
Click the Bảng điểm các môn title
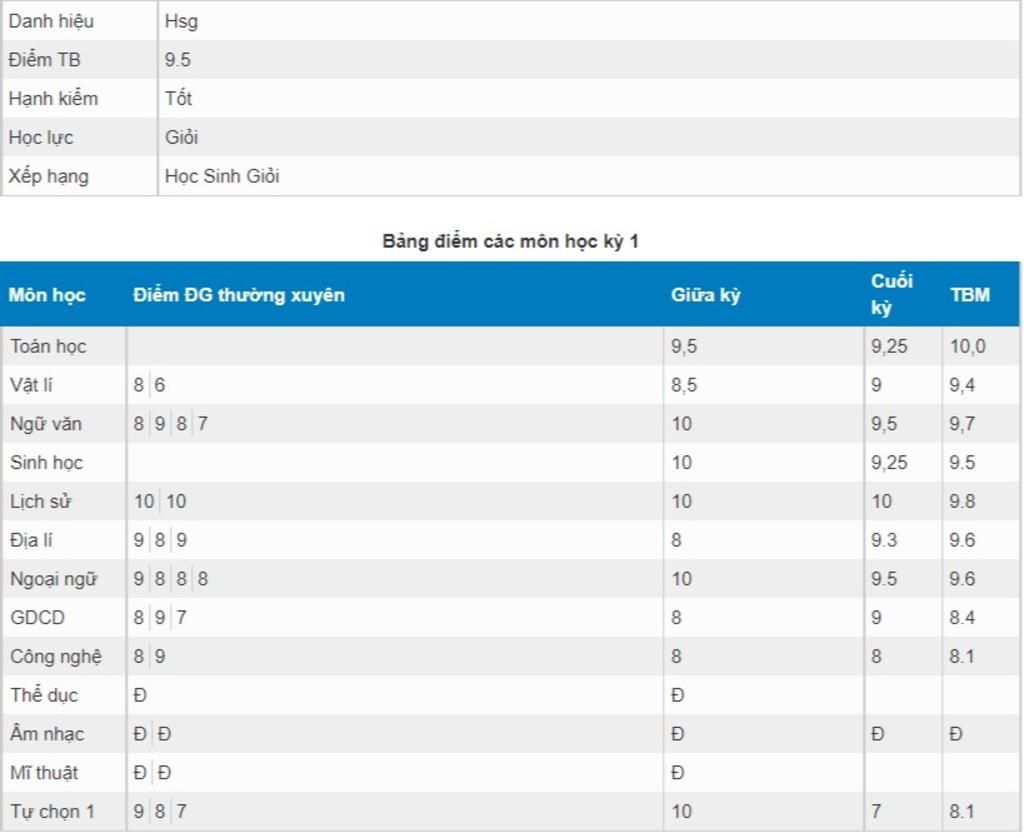[x=510, y=241]
